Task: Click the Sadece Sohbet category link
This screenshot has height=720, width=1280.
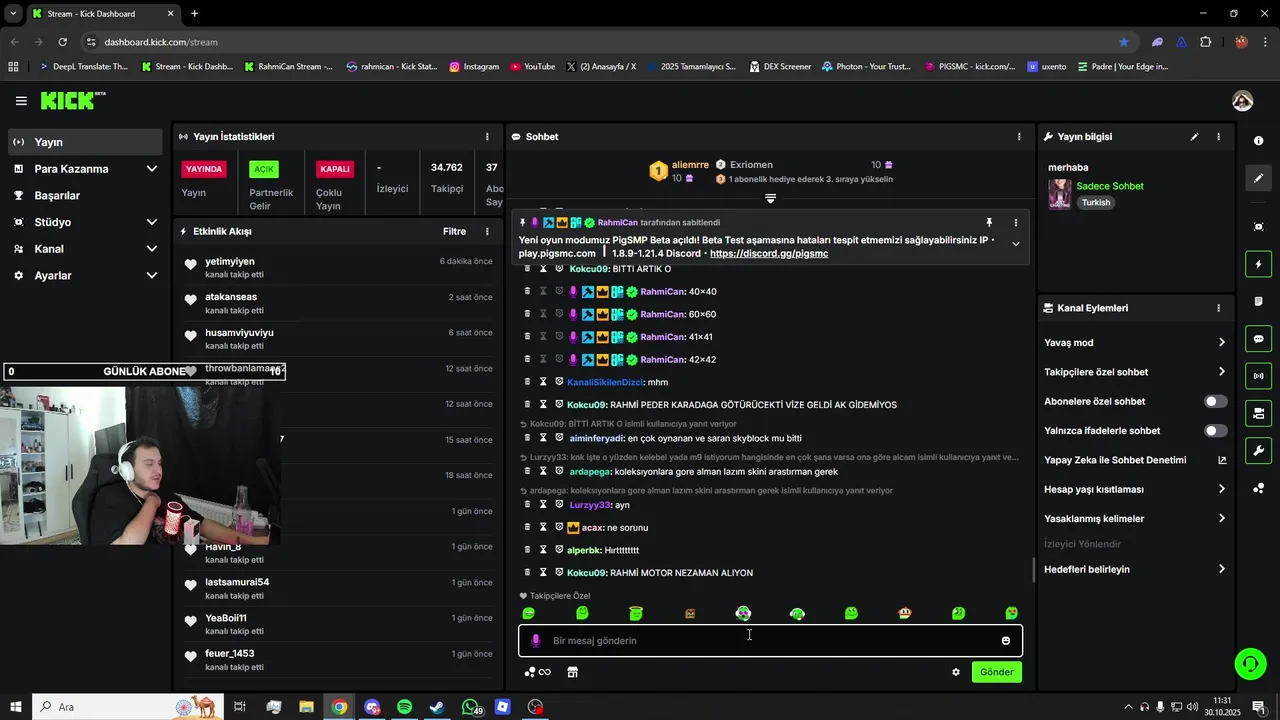Action: coord(1110,186)
